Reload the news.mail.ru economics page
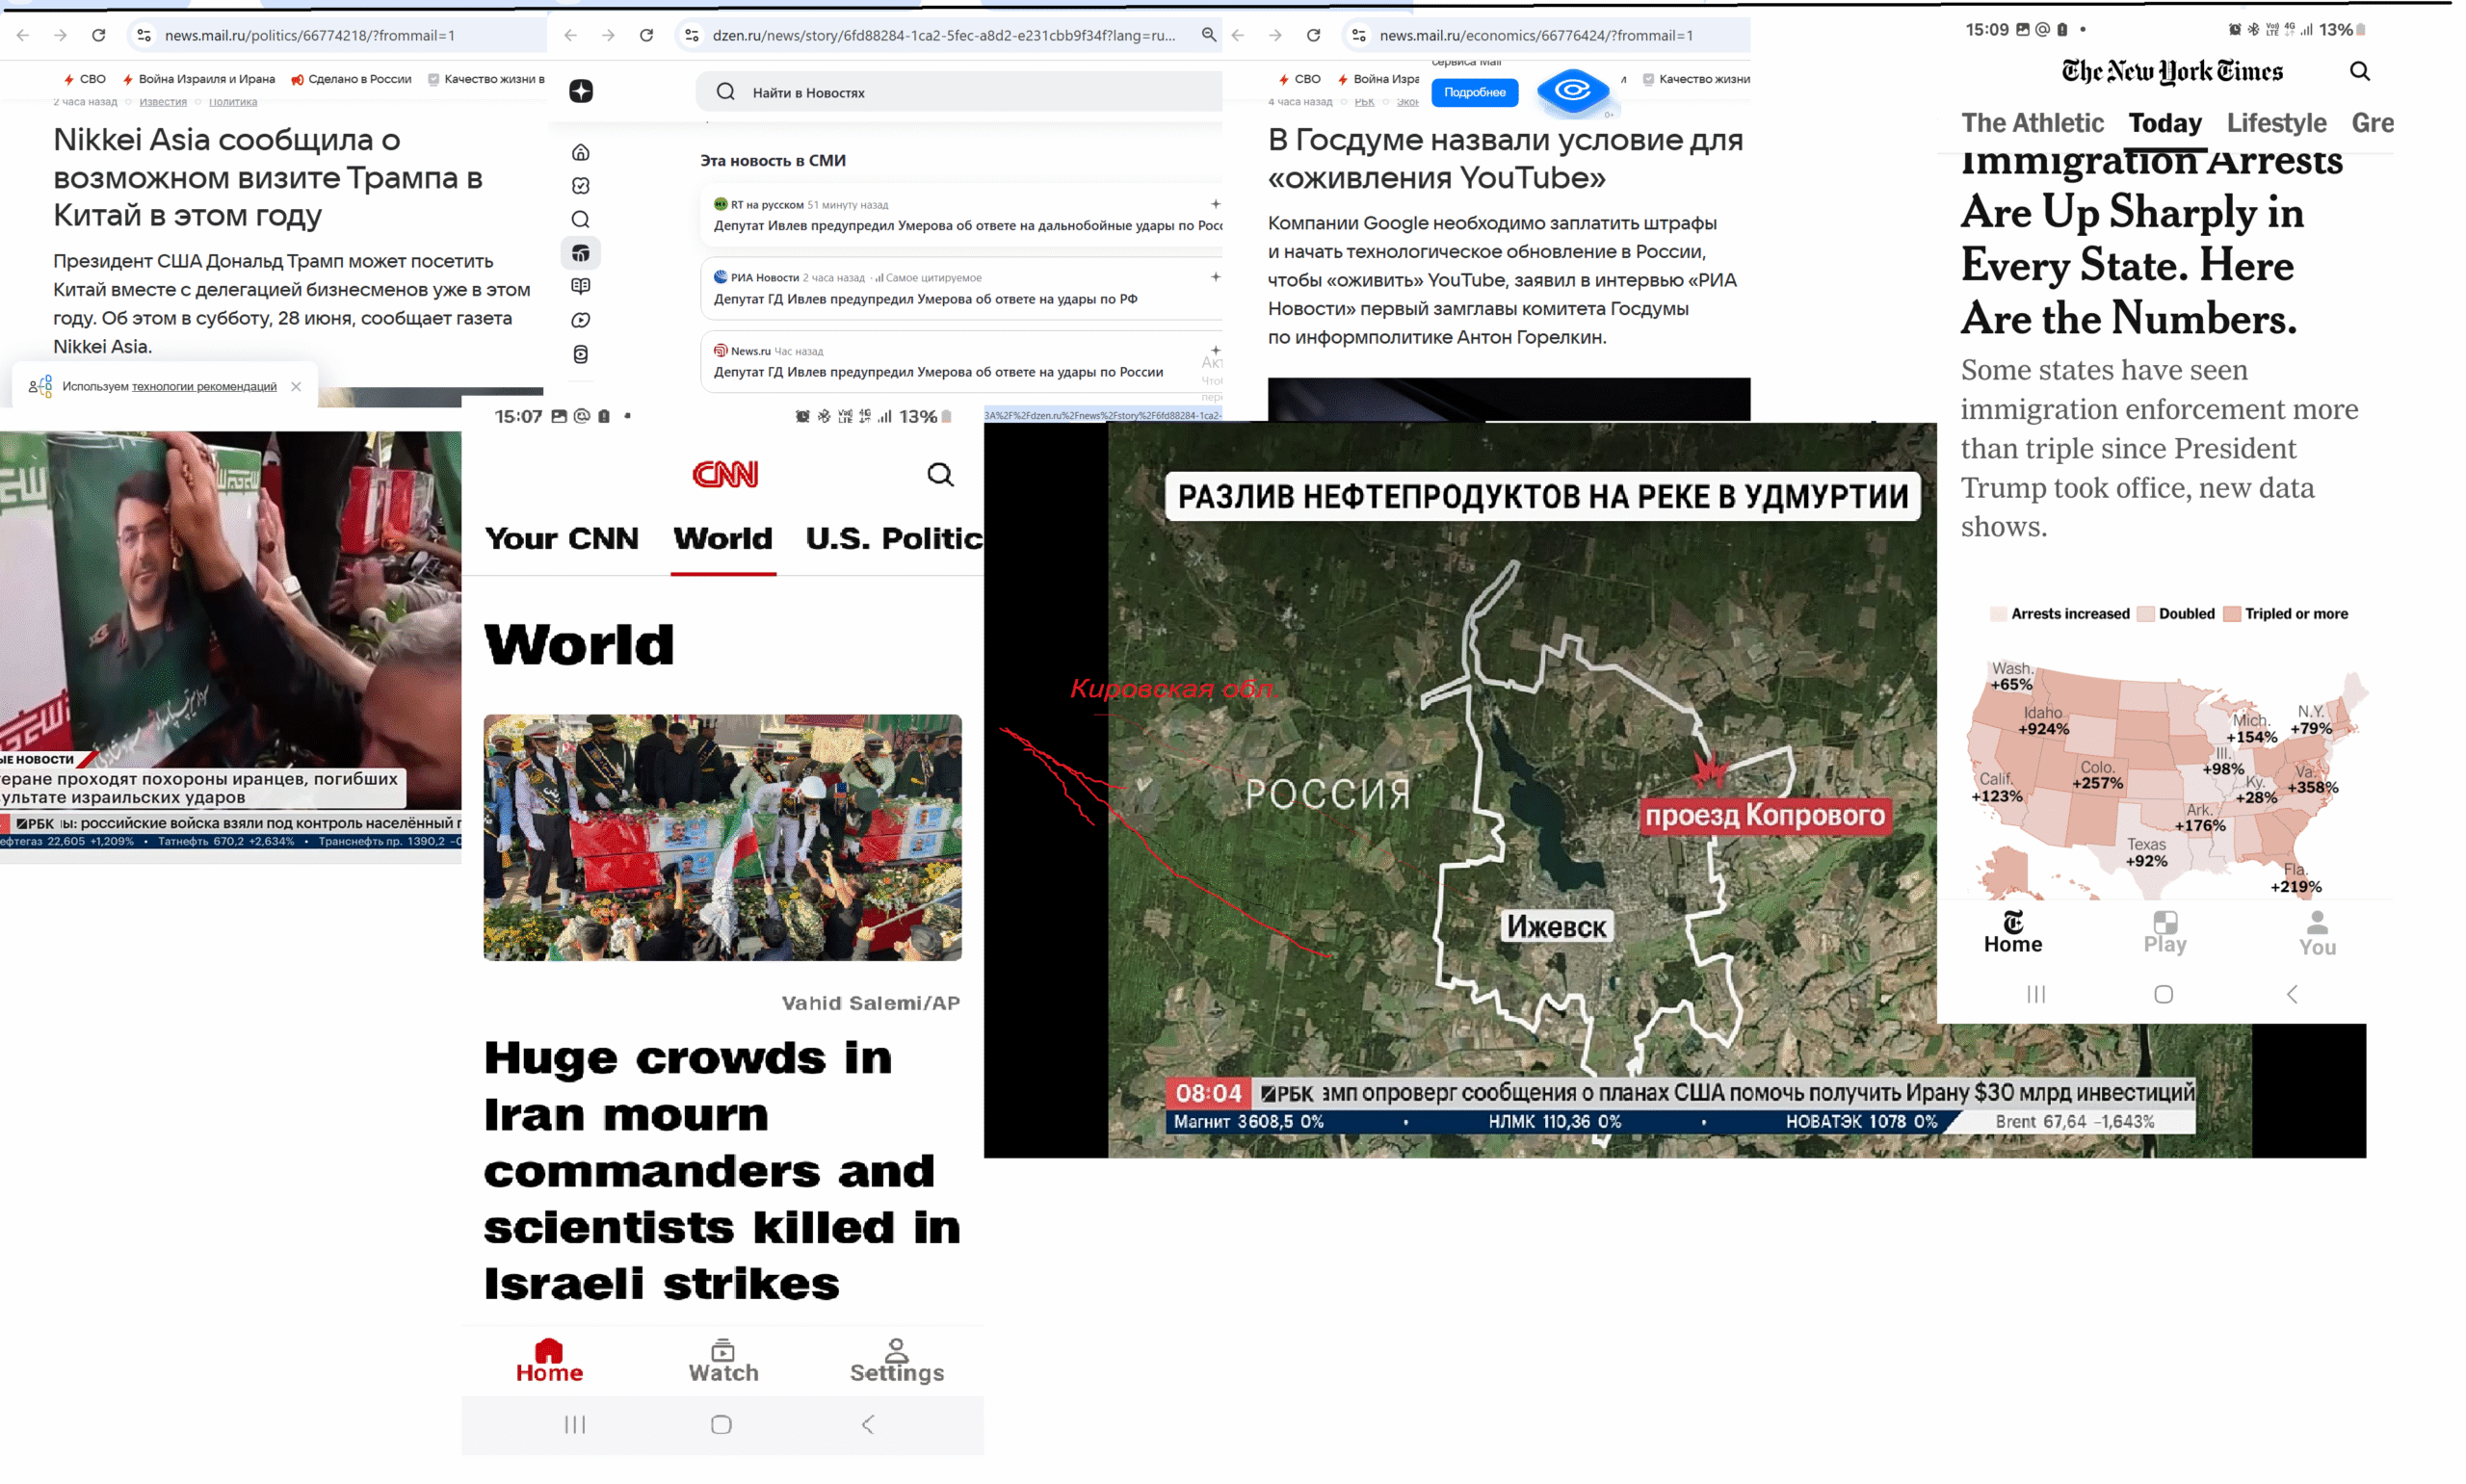Image resolution: width=2466 pixels, height=1484 pixels. click(1313, 35)
